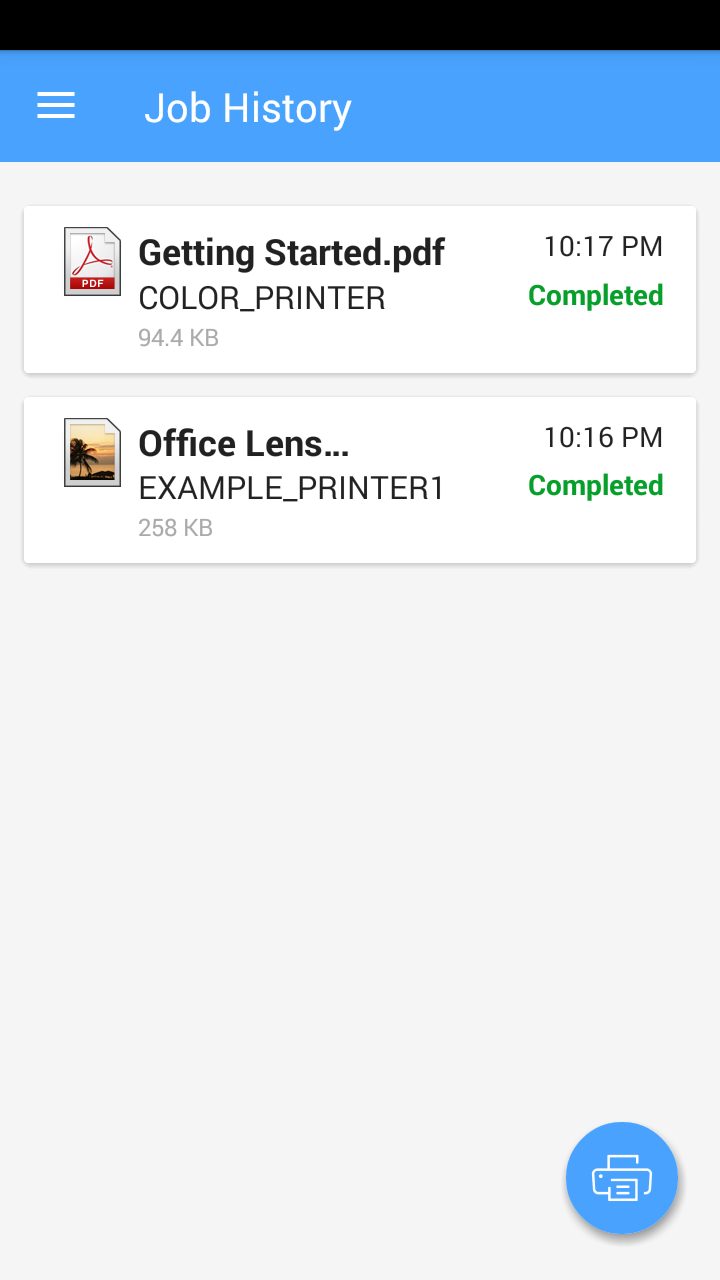The width and height of the screenshot is (720, 1280).
Task: Tap Completed status on Getting Started.pdf
Action: [595, 296]
